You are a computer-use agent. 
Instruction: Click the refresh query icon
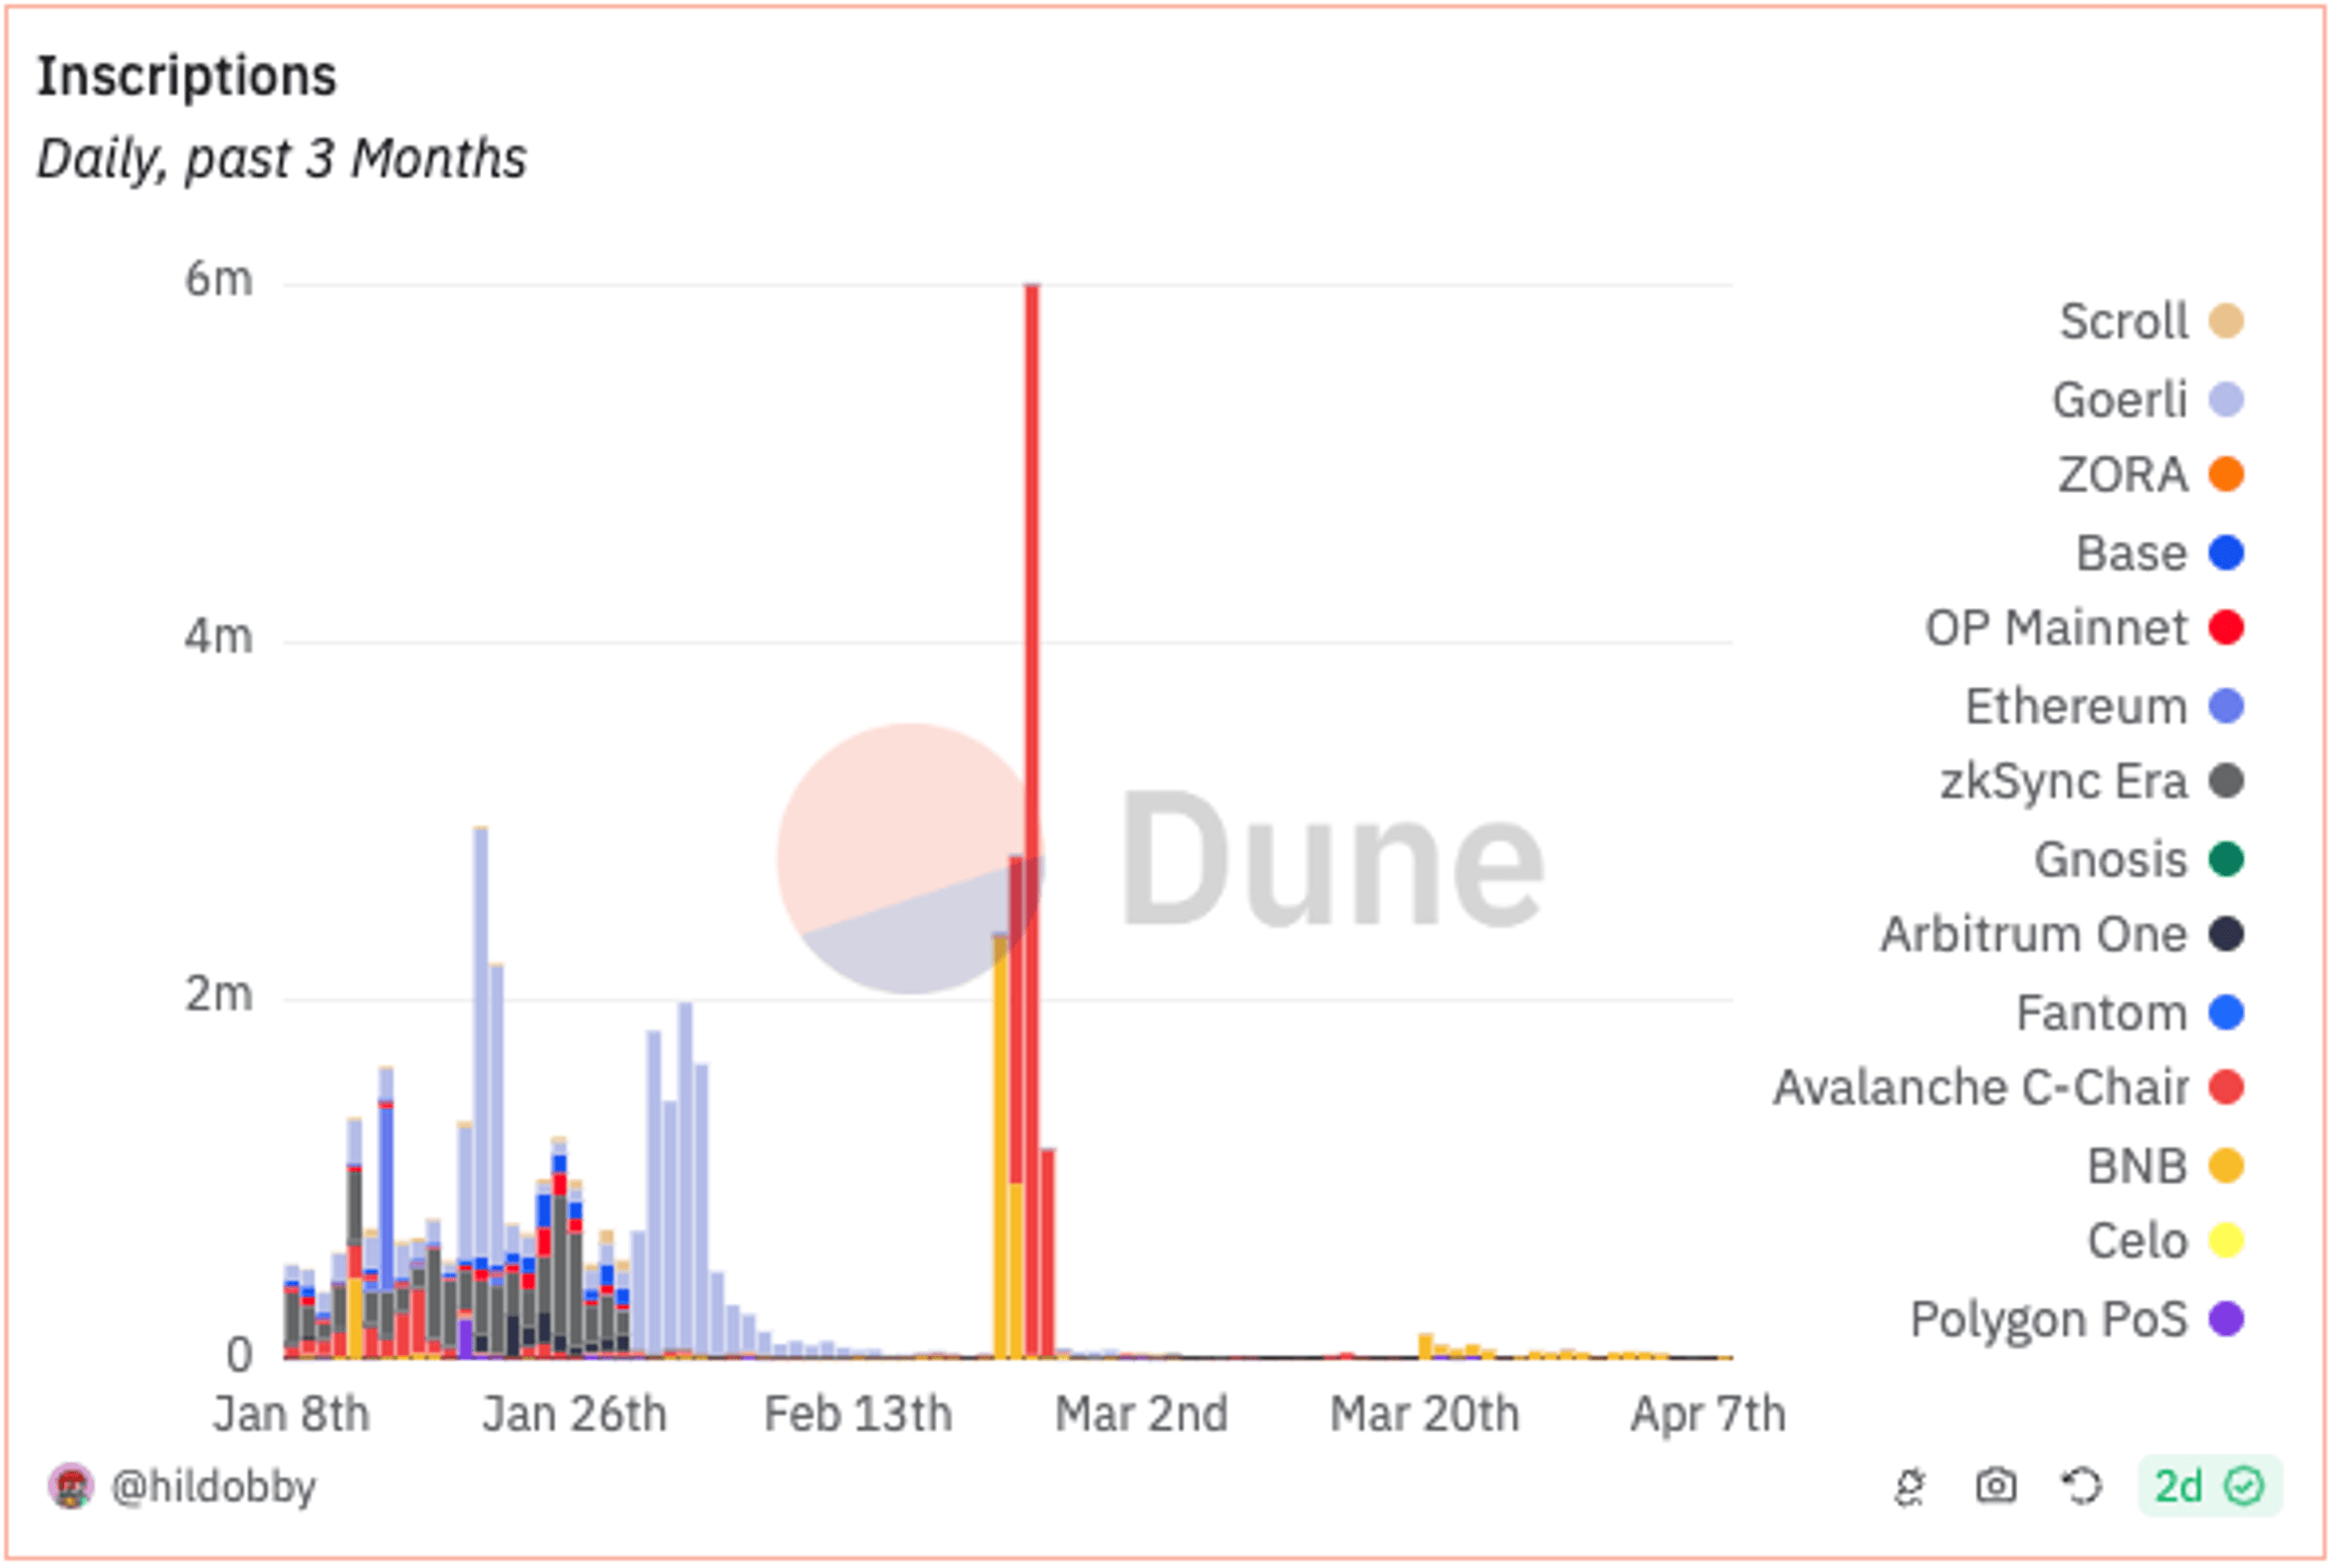point(2082,1487)
